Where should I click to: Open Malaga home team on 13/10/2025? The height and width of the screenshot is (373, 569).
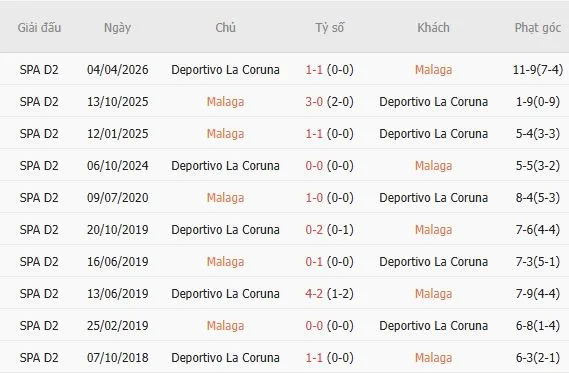[225, 102]
